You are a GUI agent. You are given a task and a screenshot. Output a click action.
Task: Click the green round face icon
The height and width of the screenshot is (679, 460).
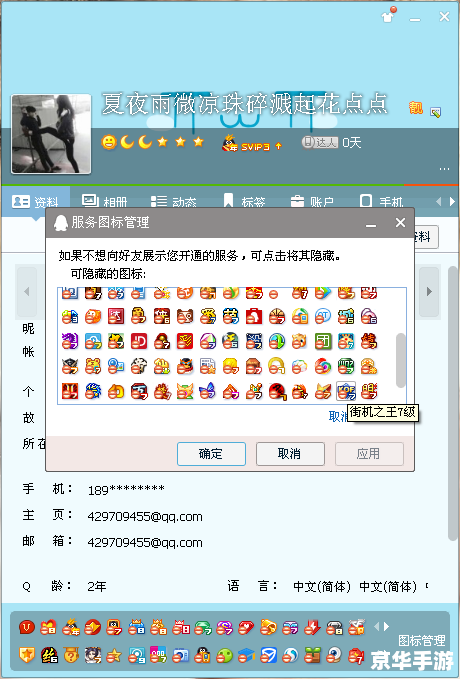click(x=224, y=655)
